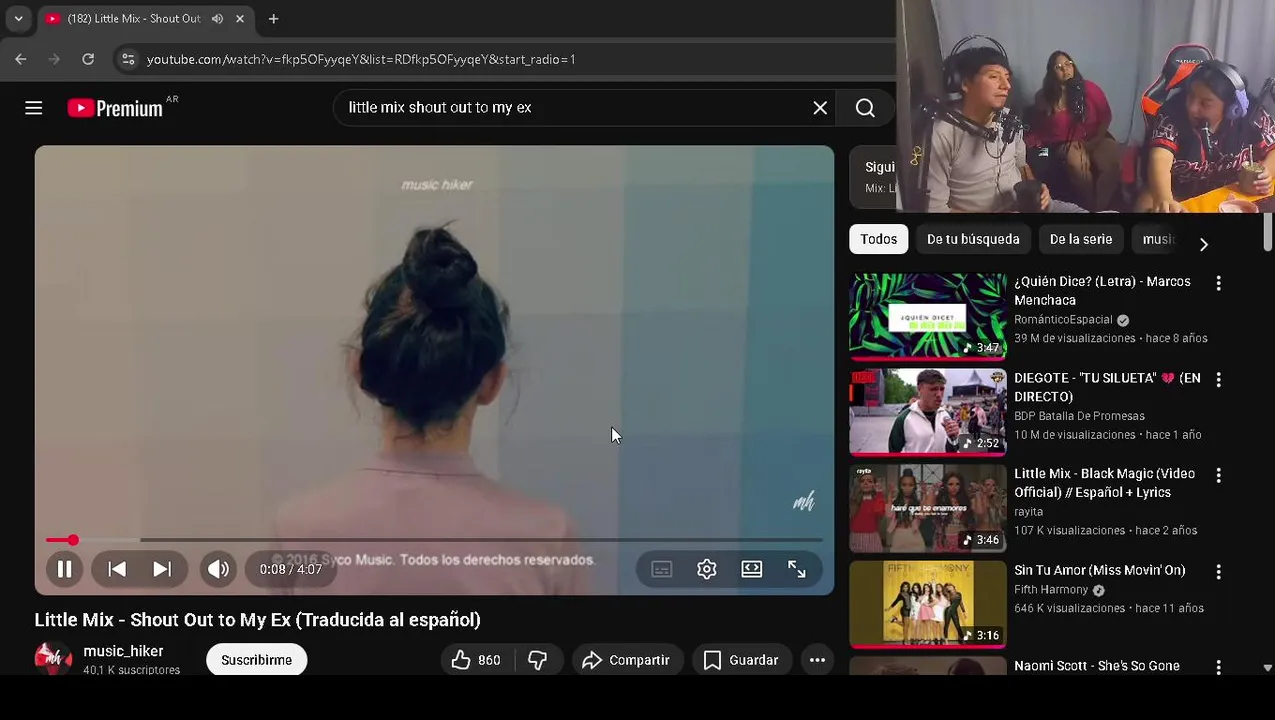
Task: Open ¿Quién Dice? video thumbnail
Action: (928, 315)
